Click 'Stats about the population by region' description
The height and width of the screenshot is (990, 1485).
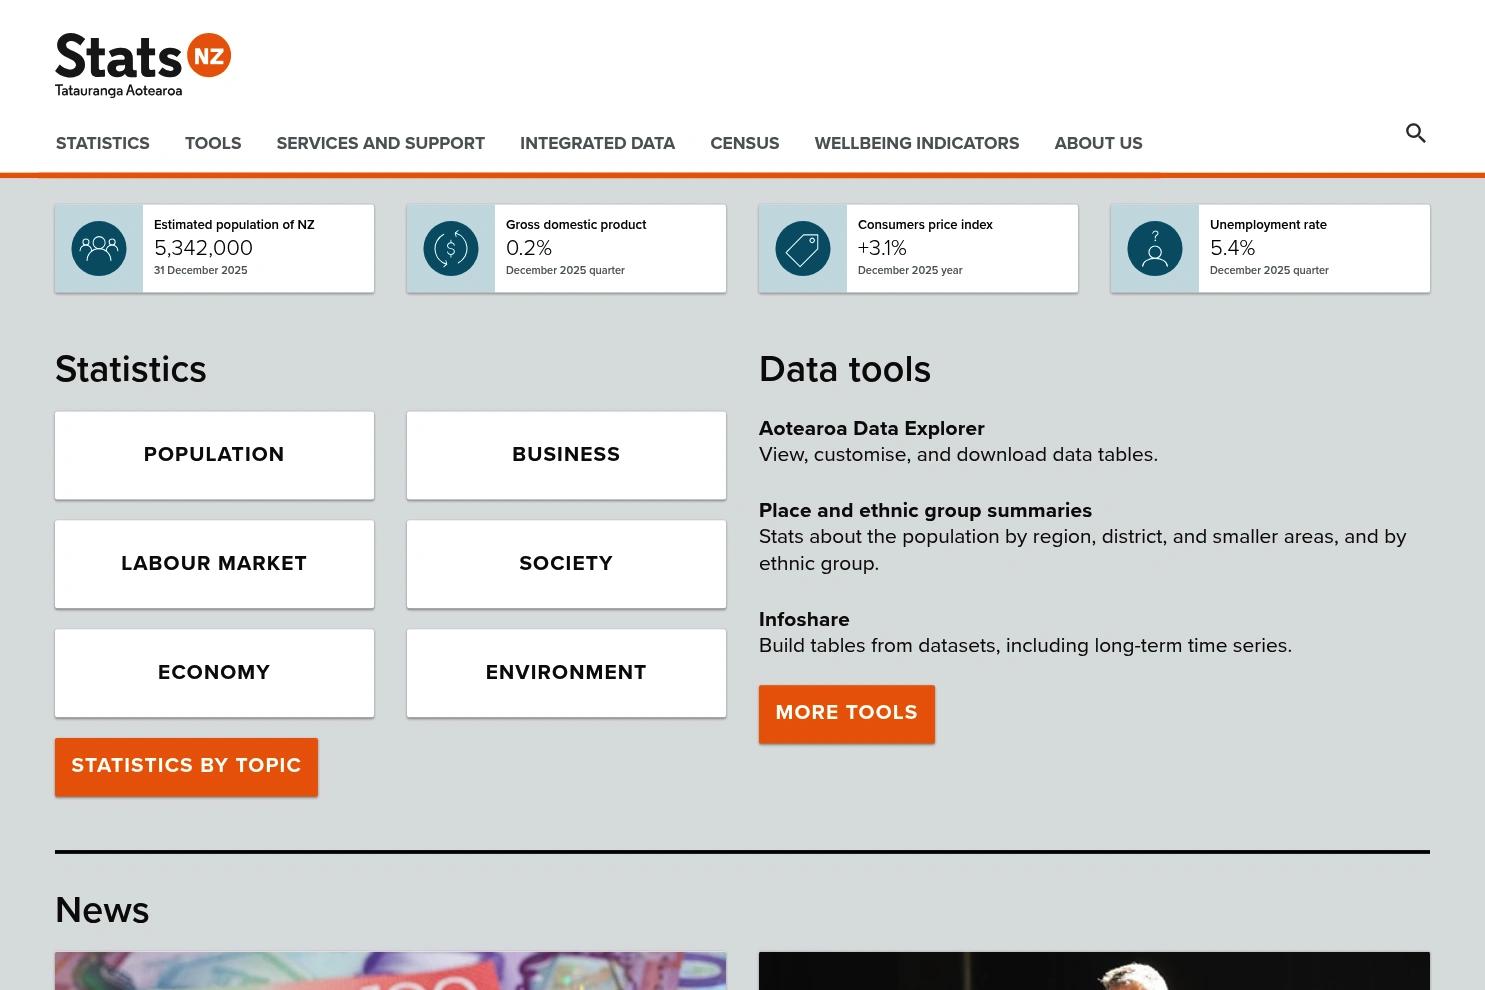pyautogui.click(x=1083, y=550)
